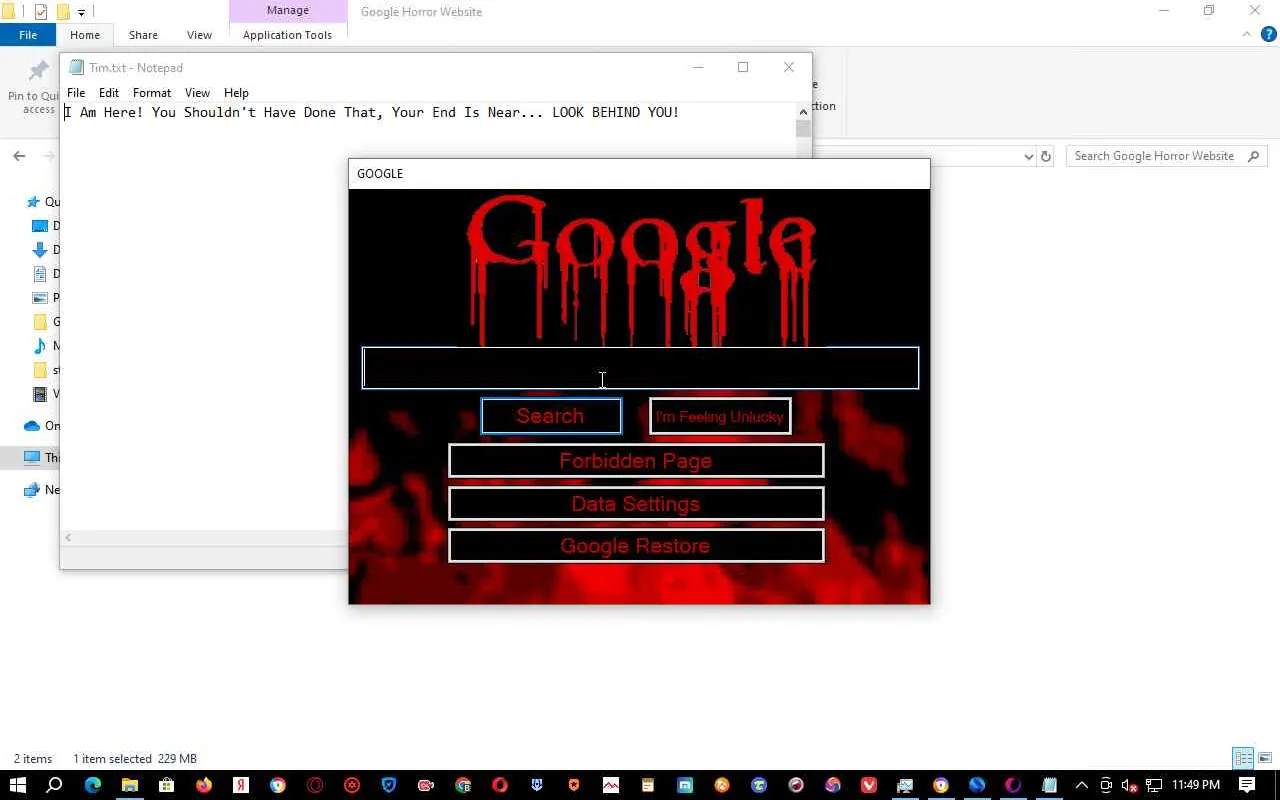The width and height of the screenshot is (1280, 800).
Task: Select the OneDrive cloud item in navigation pane
Action: [32, 426]
